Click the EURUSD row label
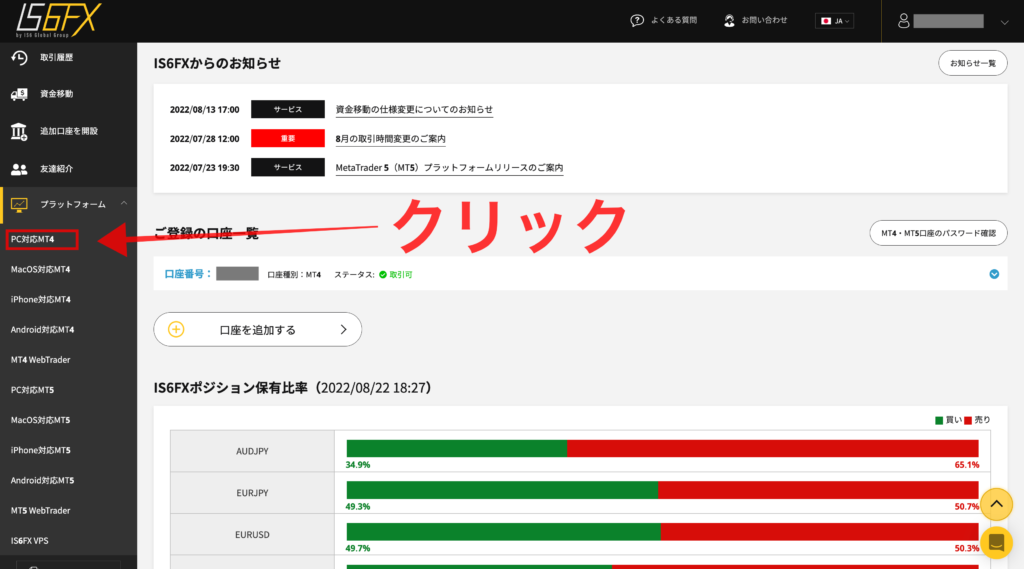The height and width of the screenshot is (569, 1024). [252, 535]
